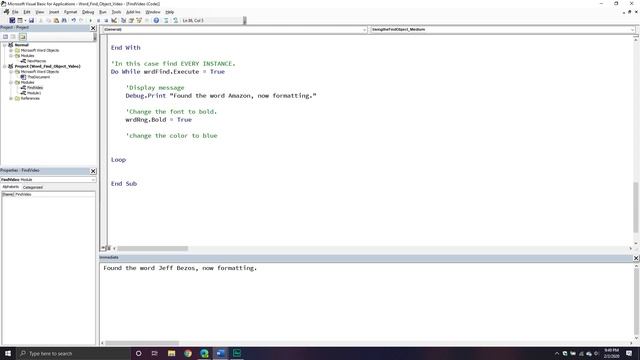Open Chrome from the taskbar
640x360 pixels.
188,353
